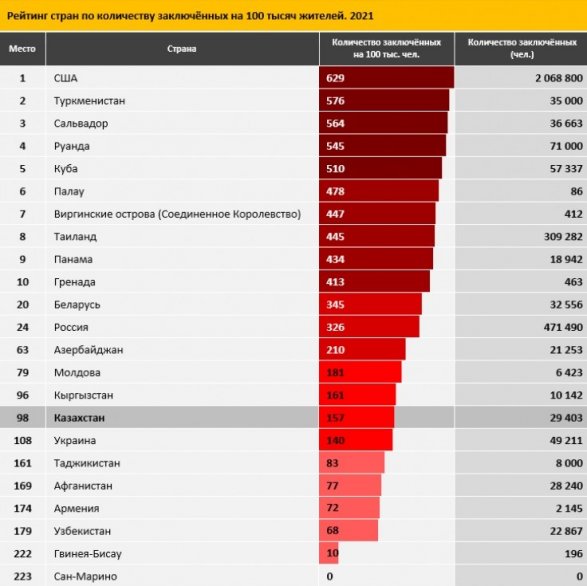587x586 pixels.
Task: Click the Таиланд total 309 282
Action: click(563, 236)
